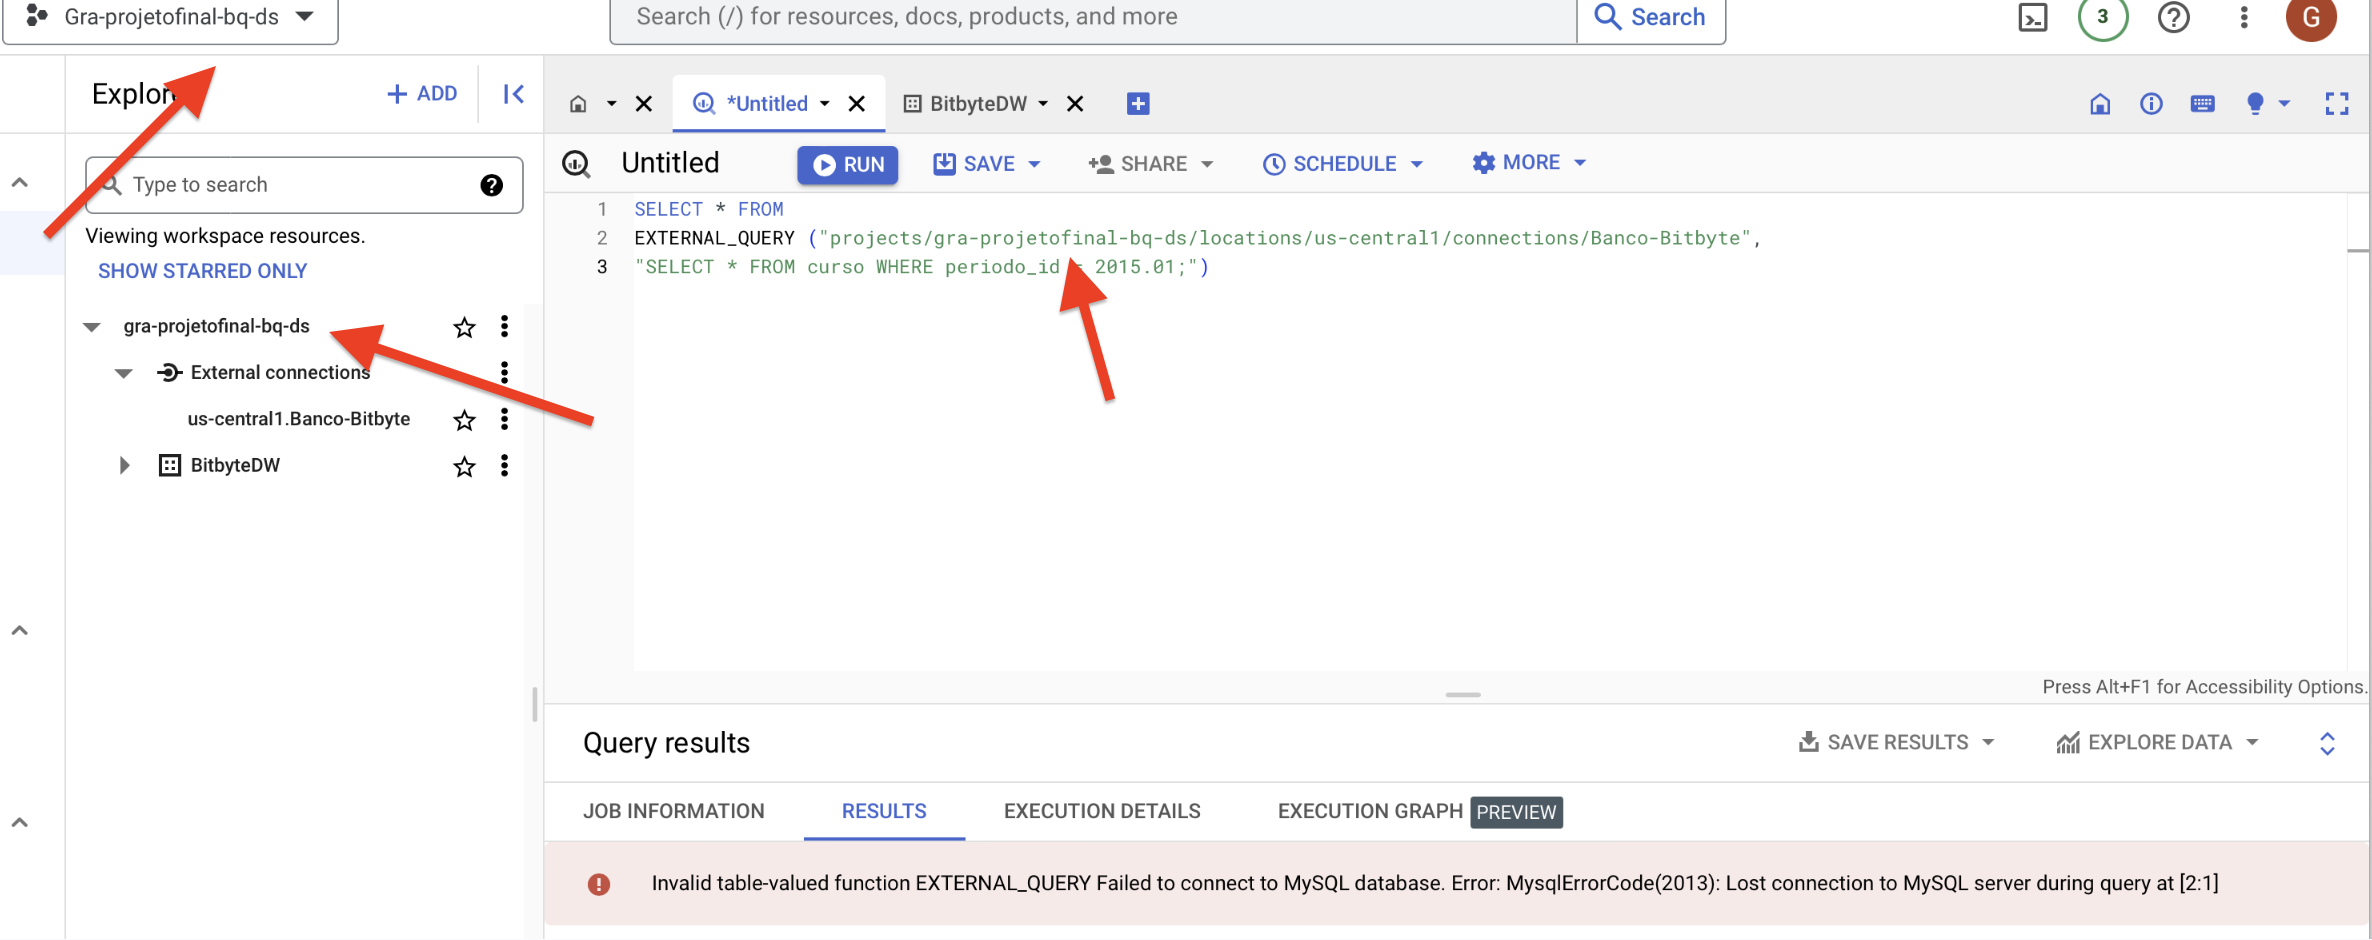This screenshot has height=940, width=2372.
Task: Click the Search button in top bar
Action: 1651,17
